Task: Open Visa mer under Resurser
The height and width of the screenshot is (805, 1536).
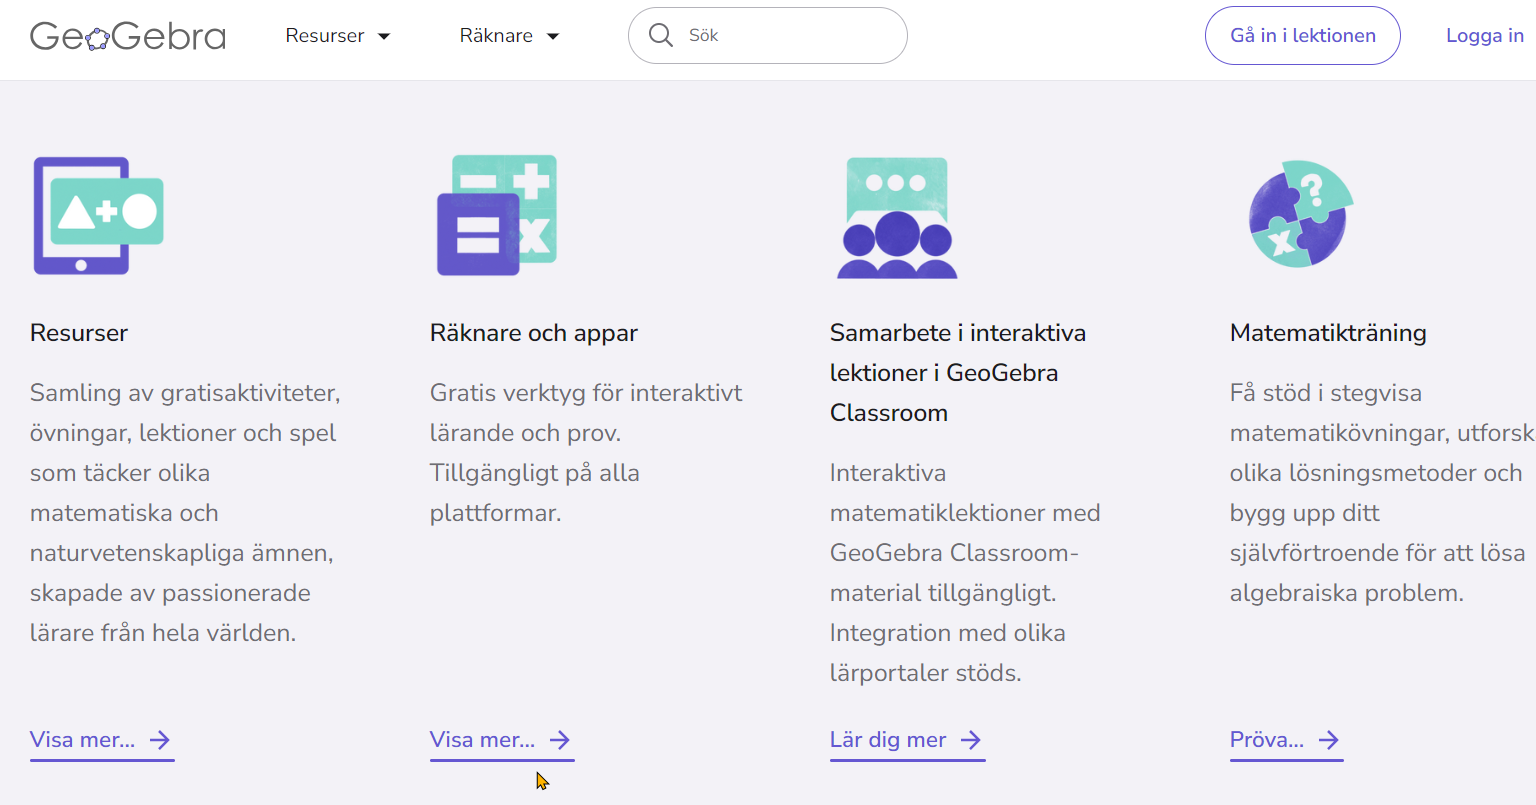Action: coord(83,740)
